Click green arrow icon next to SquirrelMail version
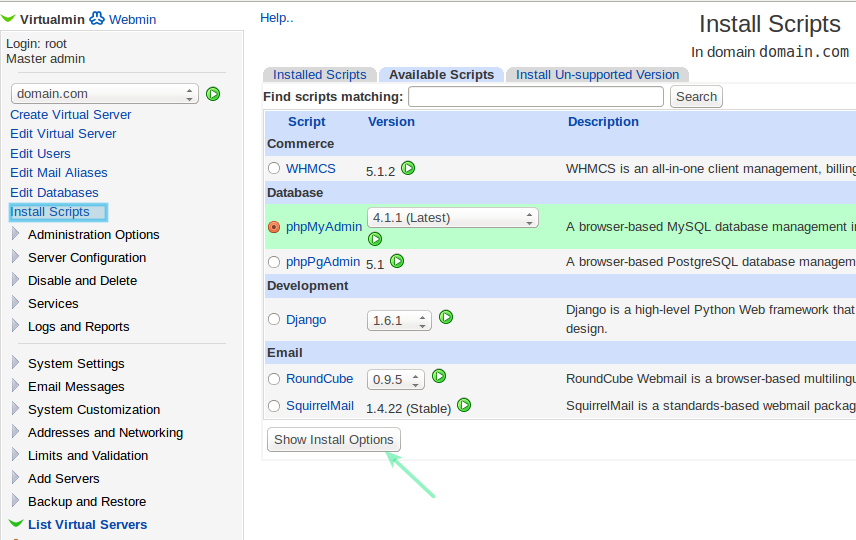 click(464, 405)
